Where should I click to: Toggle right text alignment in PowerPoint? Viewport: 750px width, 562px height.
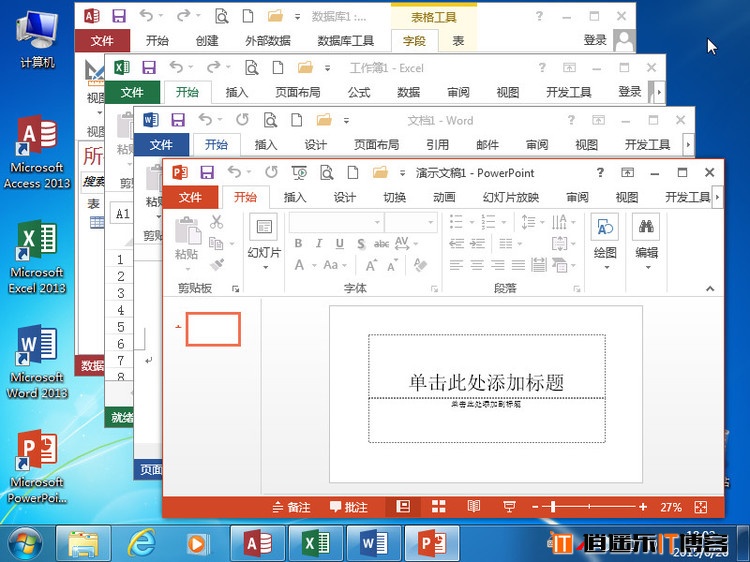coord(497,264)
